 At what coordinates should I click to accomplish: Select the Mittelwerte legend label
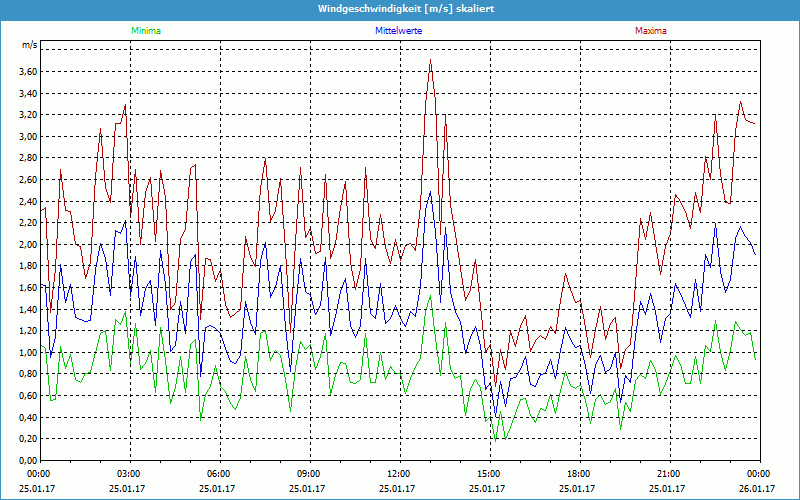[x=399, y=31]
